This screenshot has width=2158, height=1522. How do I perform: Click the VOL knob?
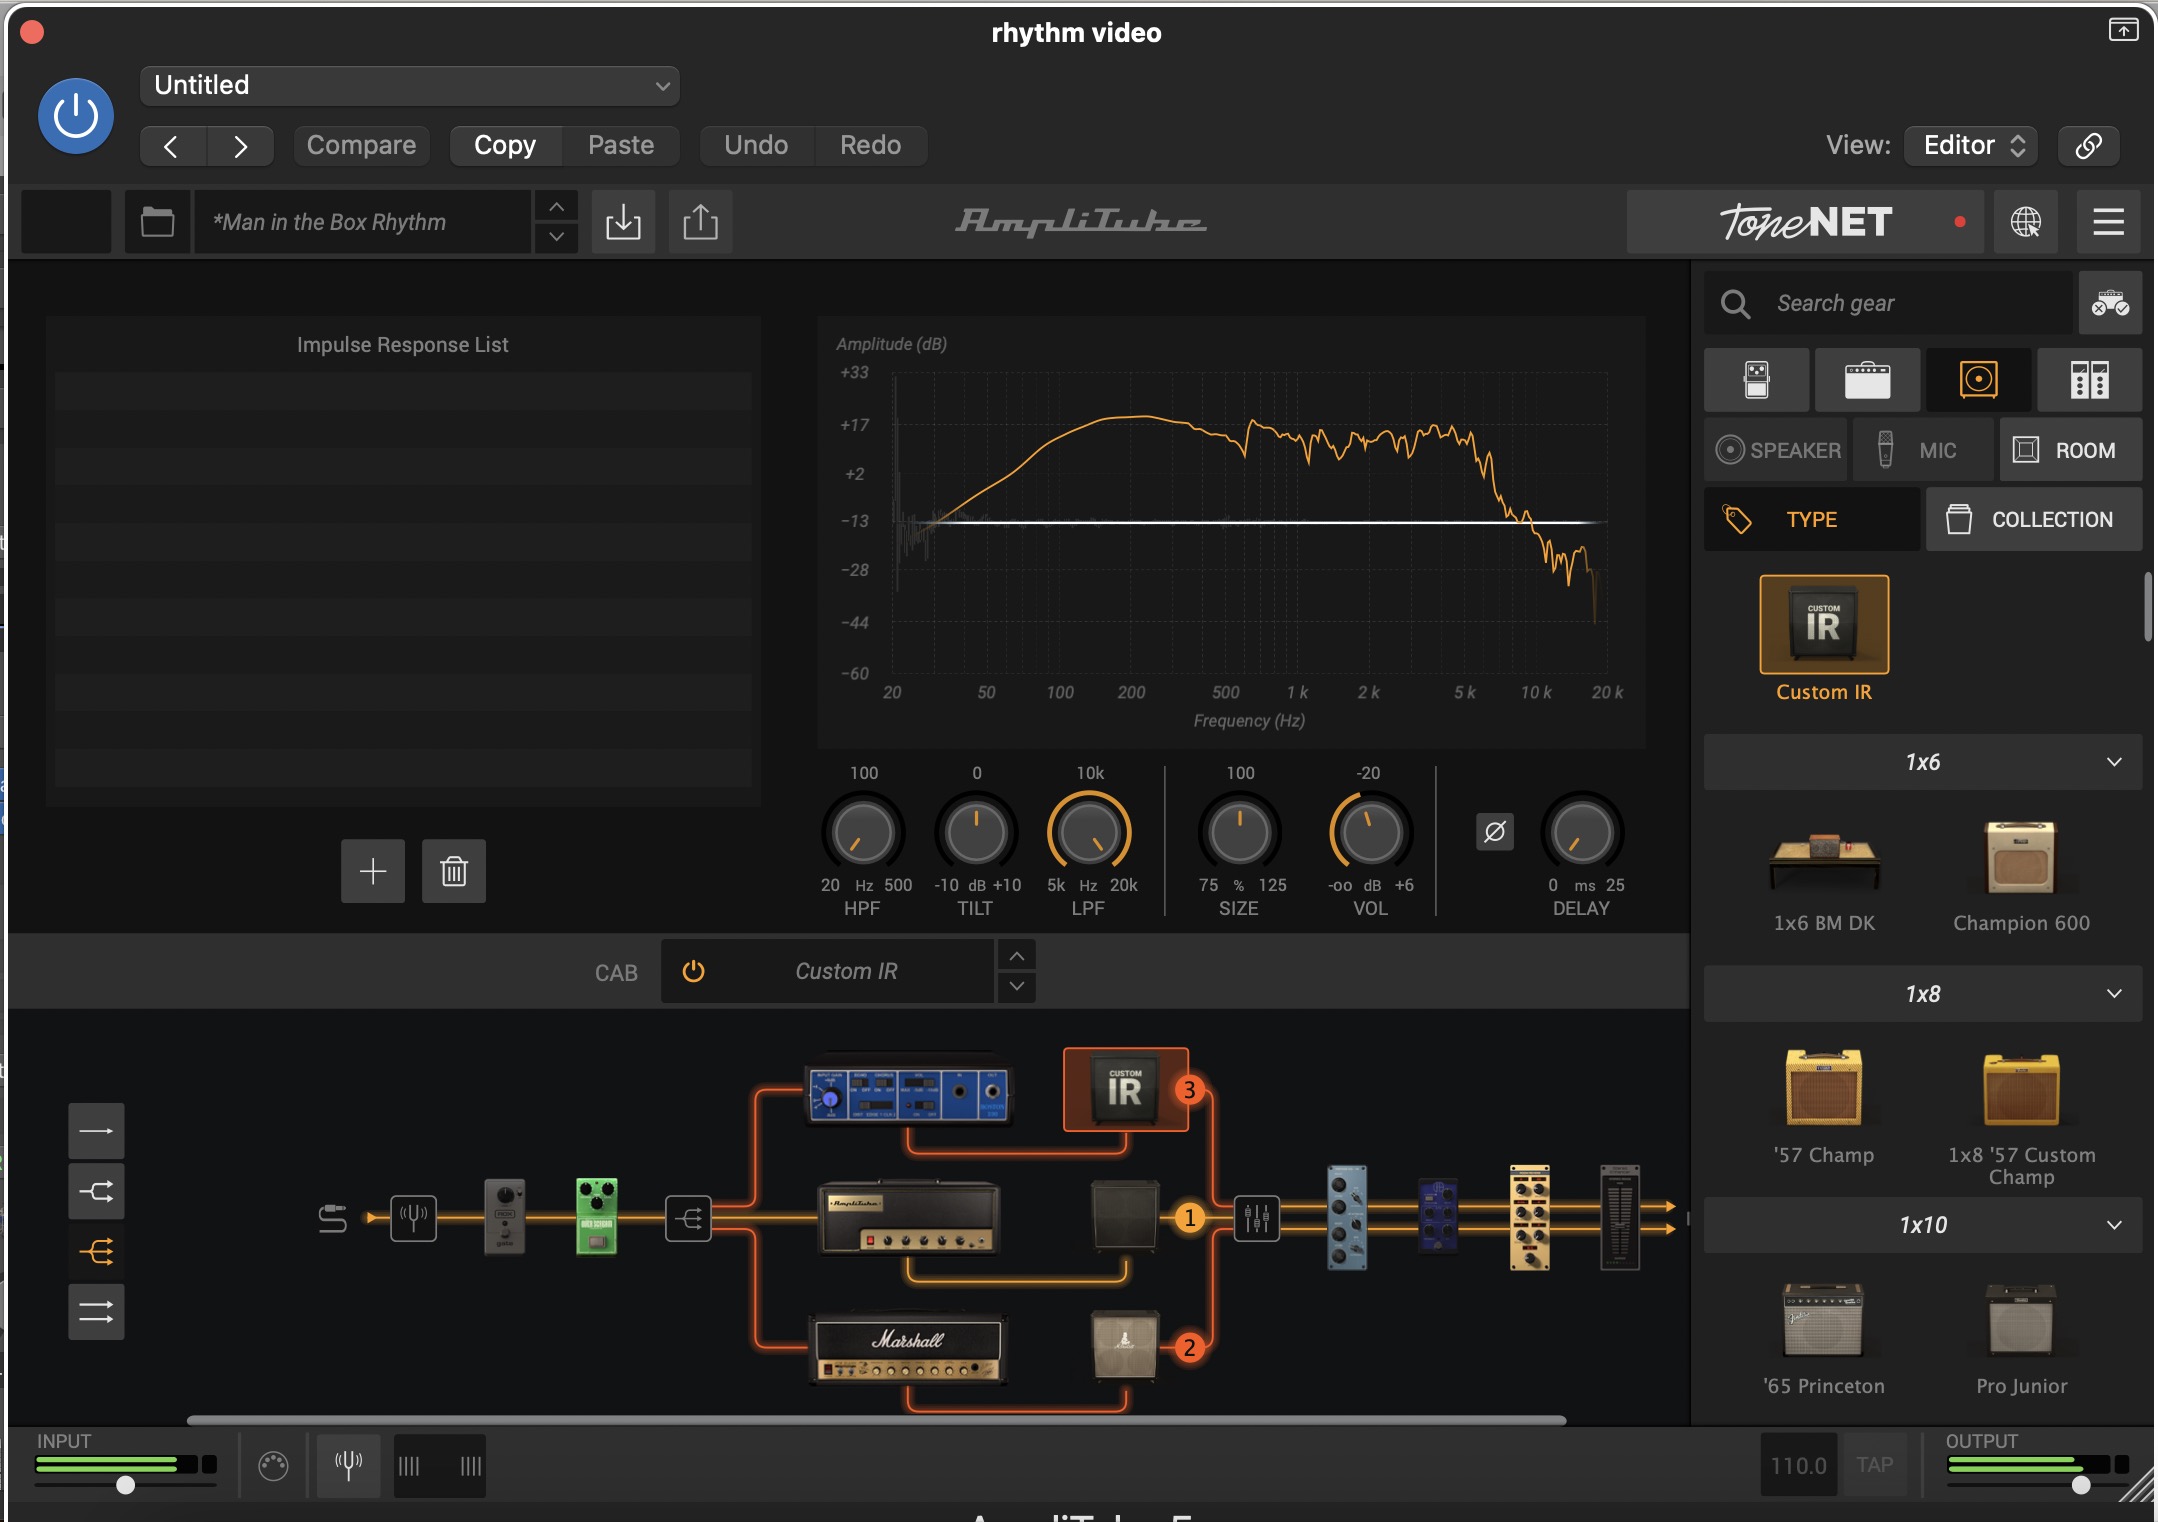pyautogui.click(x=1370, y=832)
